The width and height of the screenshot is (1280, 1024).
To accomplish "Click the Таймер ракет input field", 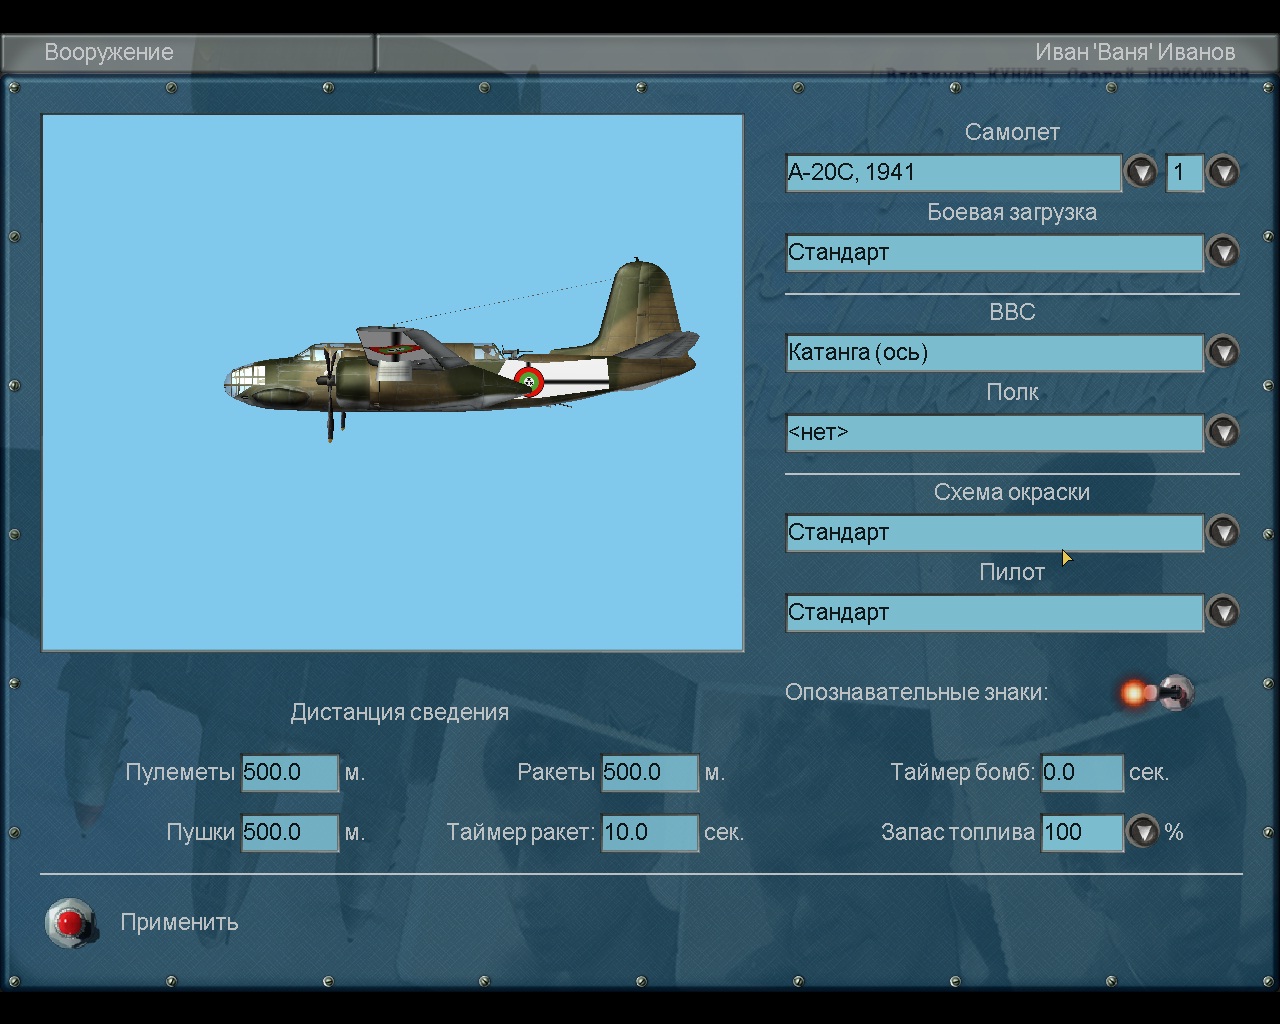I will click(649, 833).
